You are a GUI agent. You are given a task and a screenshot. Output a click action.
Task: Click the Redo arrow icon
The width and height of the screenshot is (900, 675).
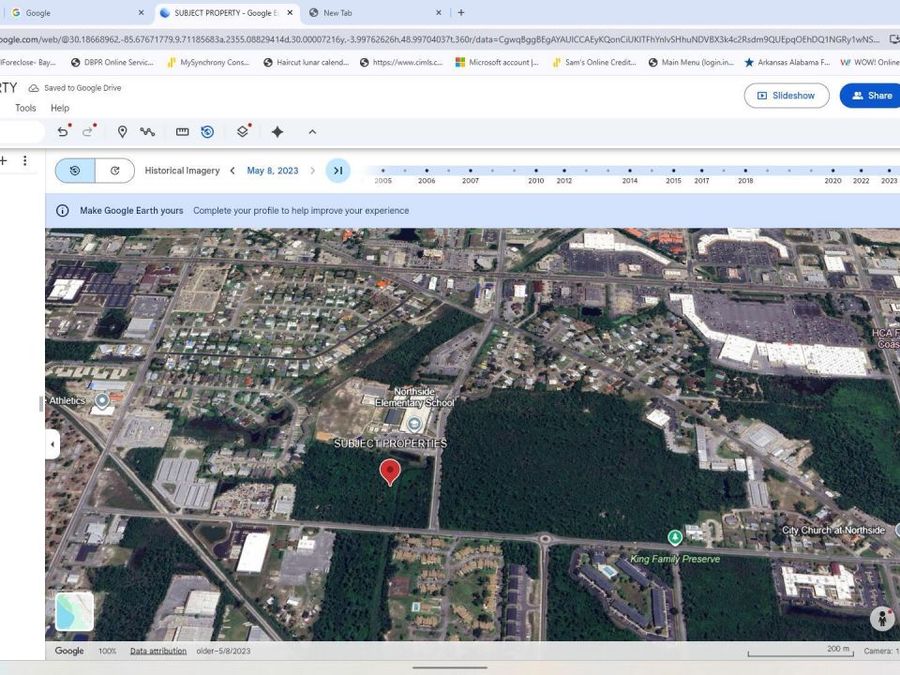point(87,131)
